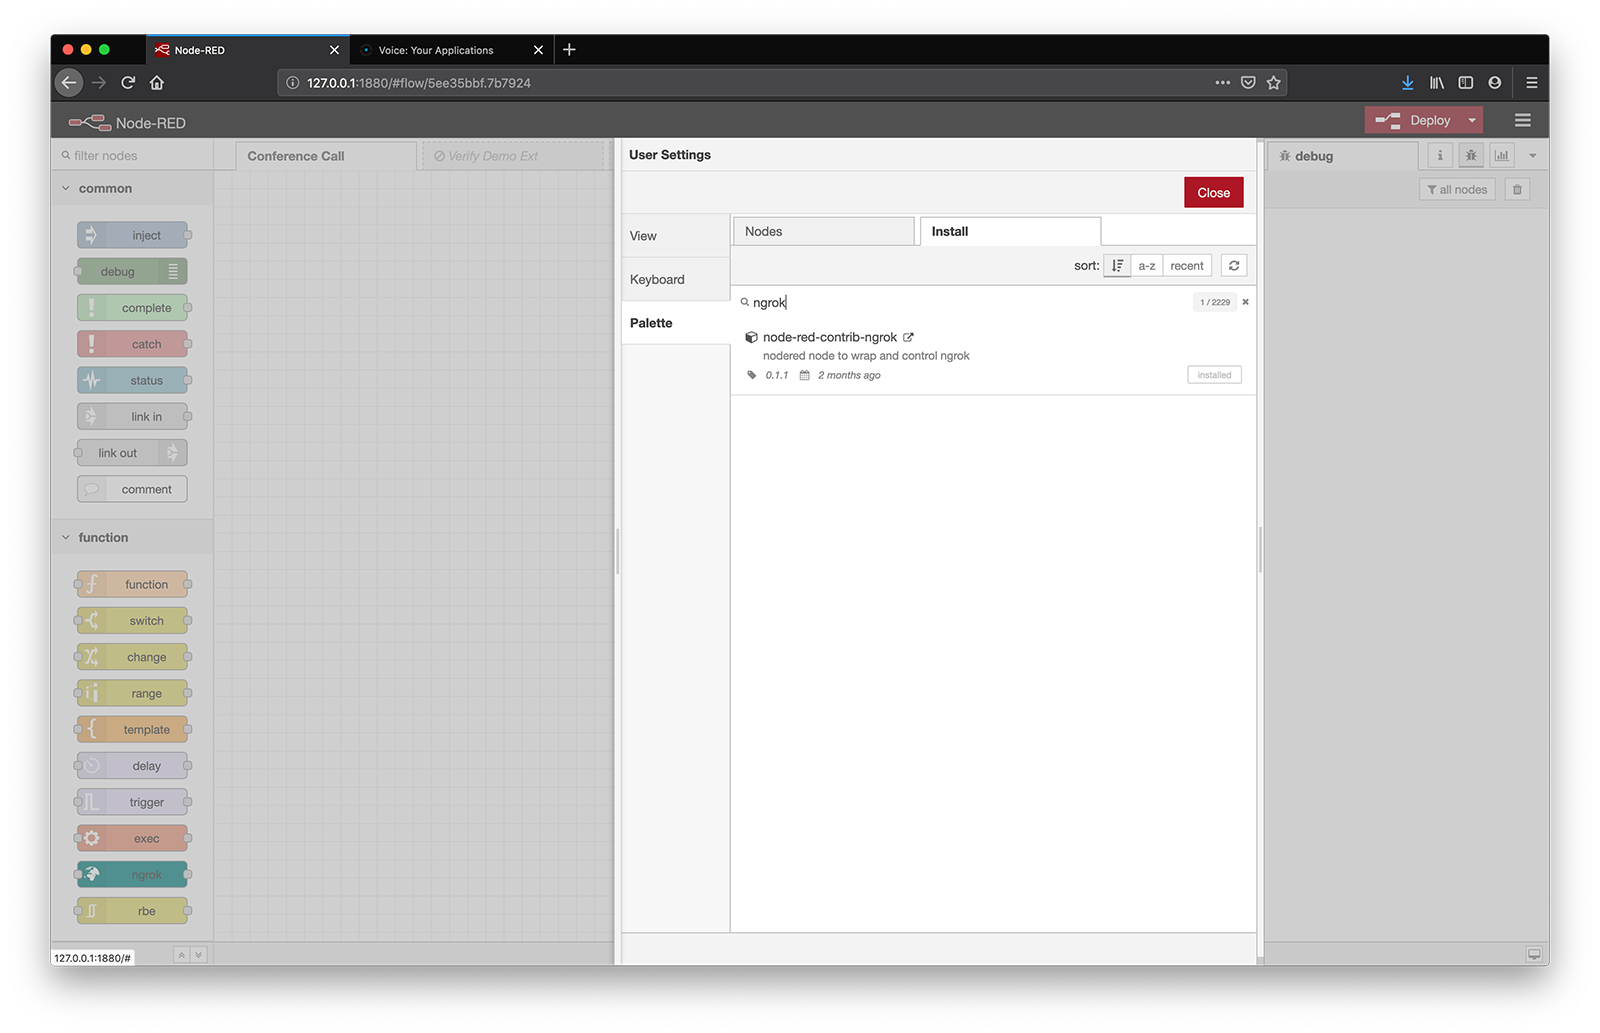Open the View settings section
This screenshot has width=1600, height=1033.
(x=676, y=236)
